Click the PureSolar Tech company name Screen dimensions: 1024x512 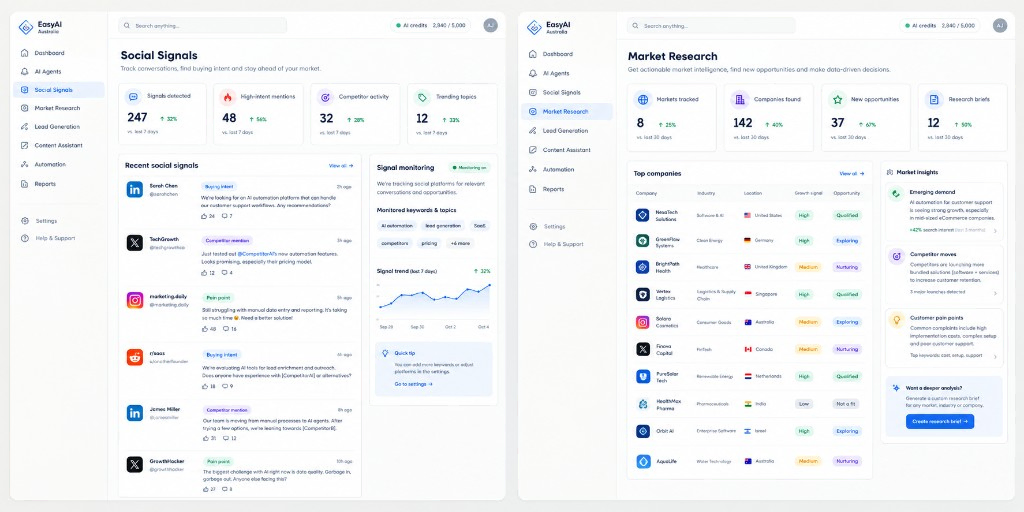pos(665,377)
